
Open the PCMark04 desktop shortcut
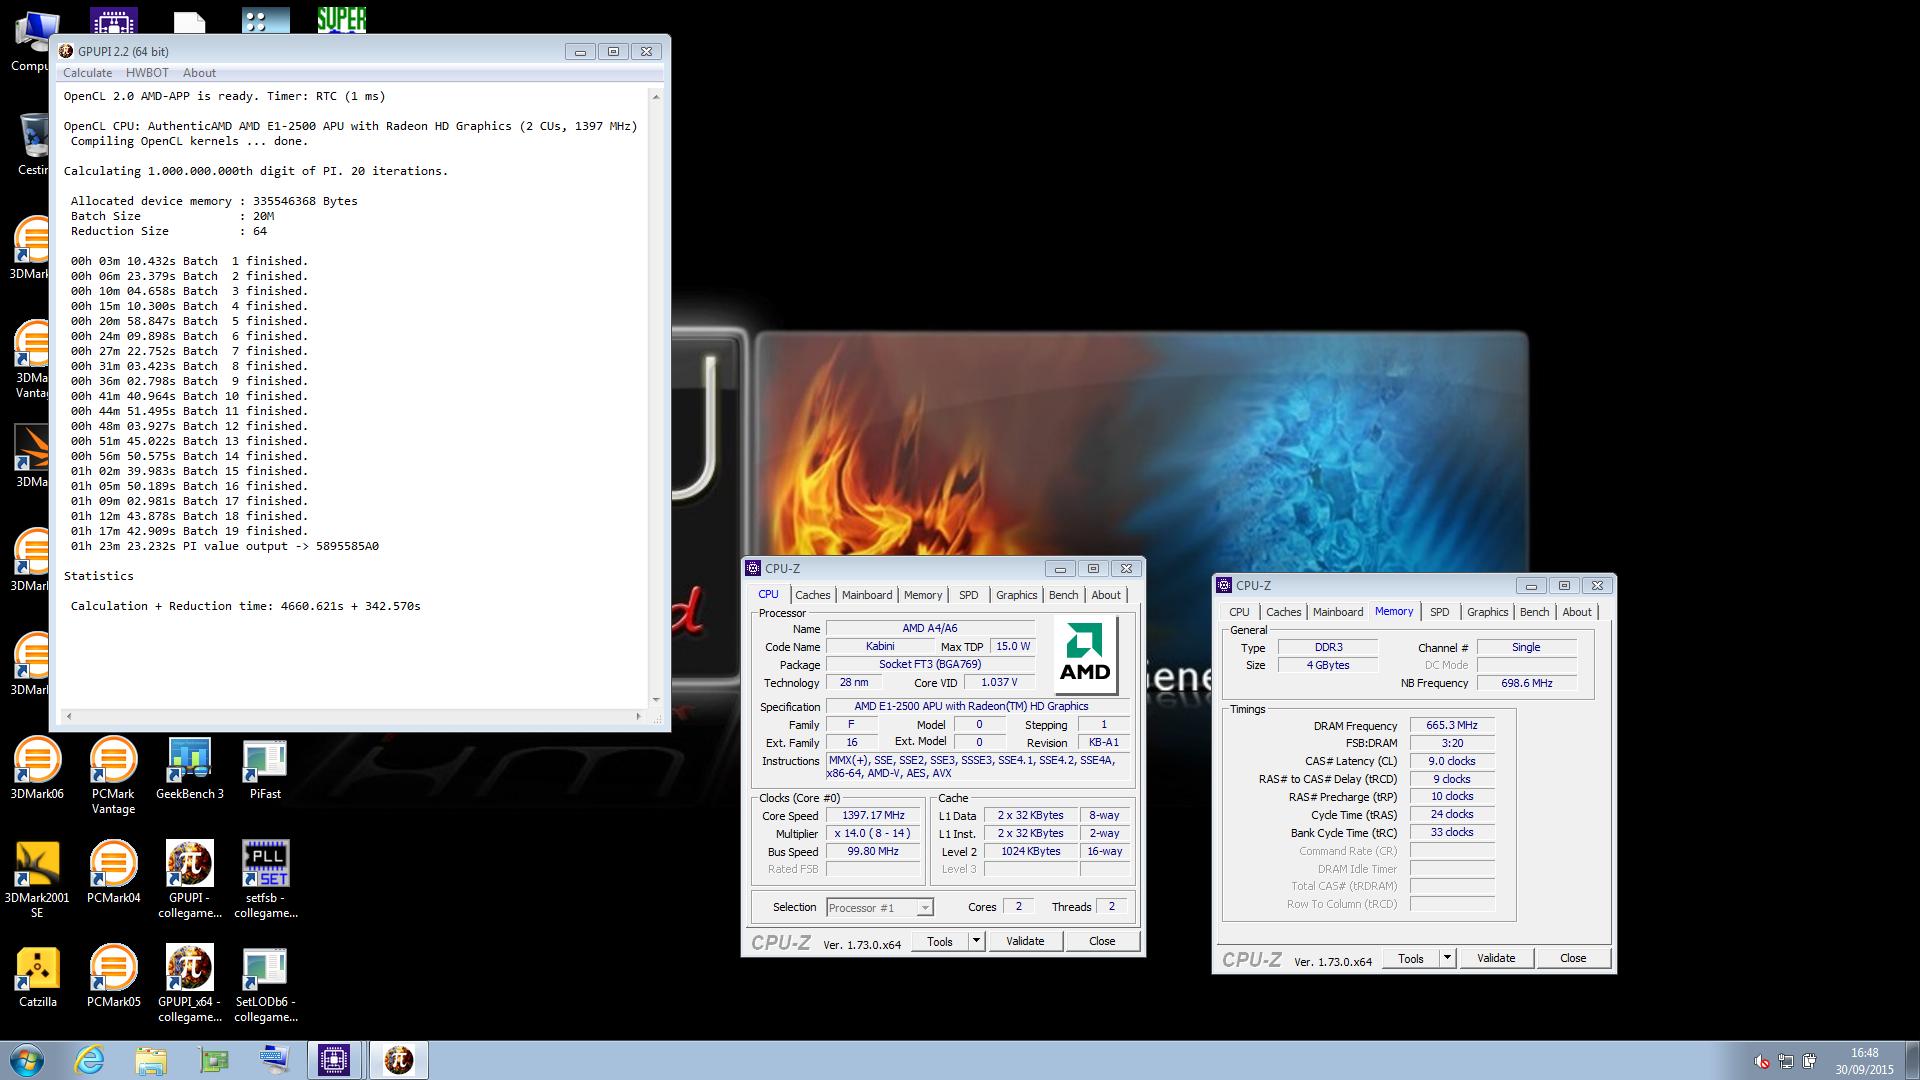tap(113, 872)
